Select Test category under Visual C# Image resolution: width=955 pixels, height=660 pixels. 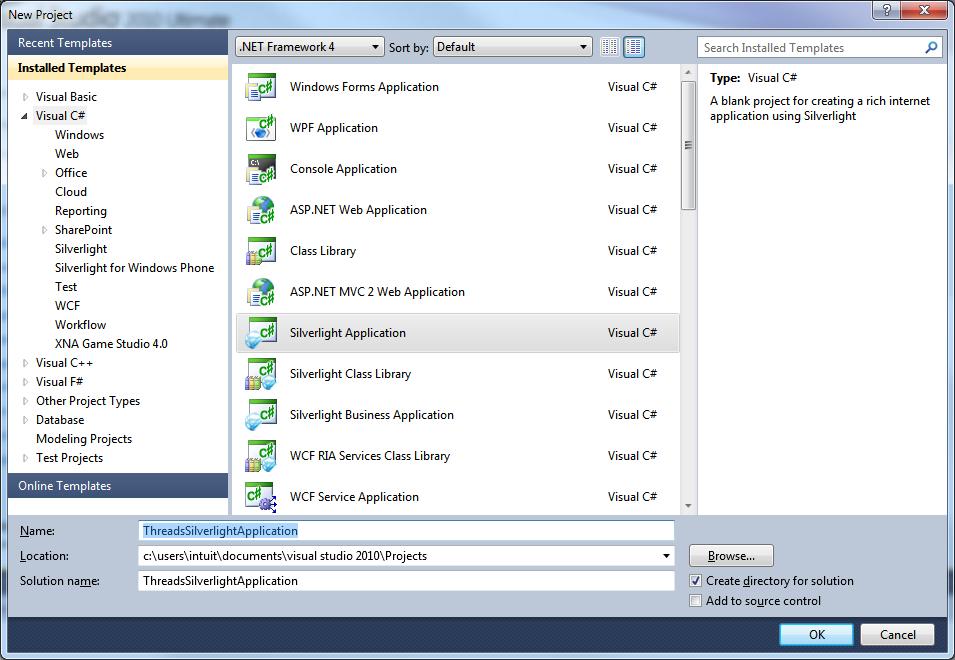(x=66, y=287)
